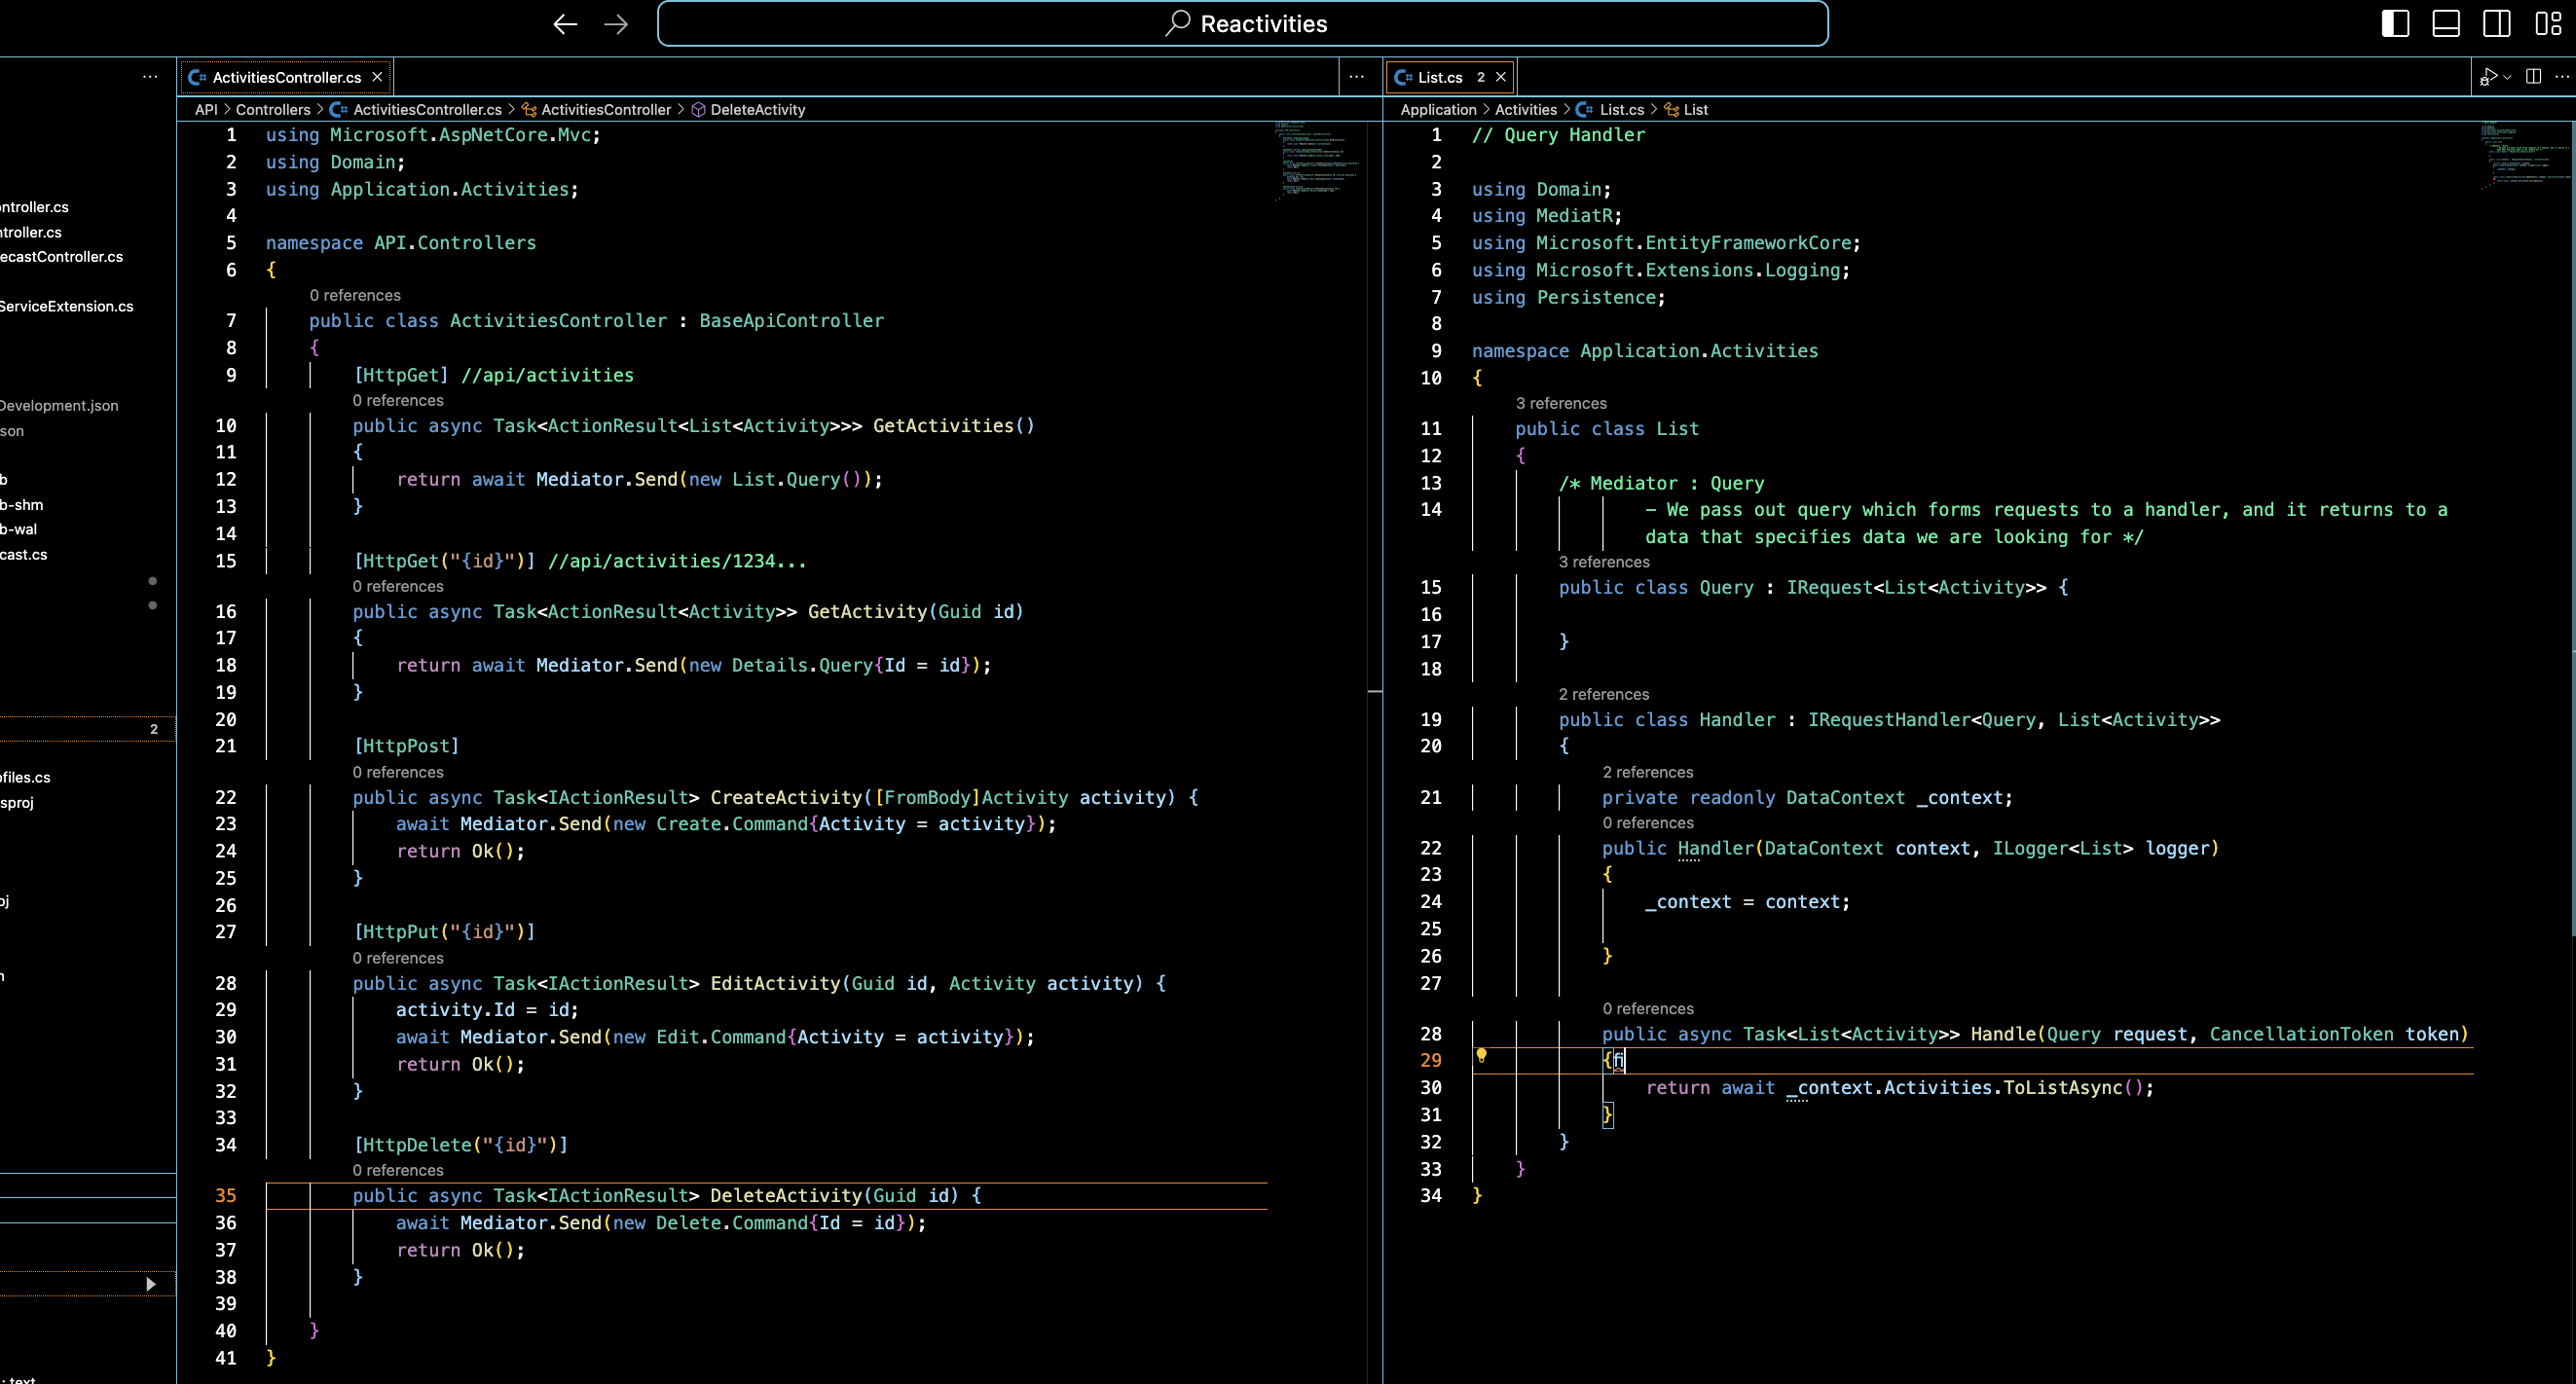Open more actions for right editor group
The image size is (2576, 1384).
(2562, 77)
